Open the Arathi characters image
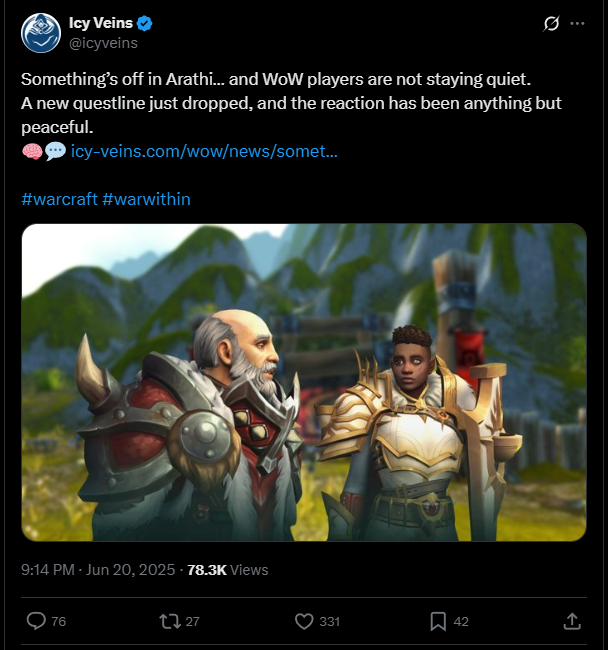Image resolution: width=608 pixels, height=650 pixels. click(304, 382)
